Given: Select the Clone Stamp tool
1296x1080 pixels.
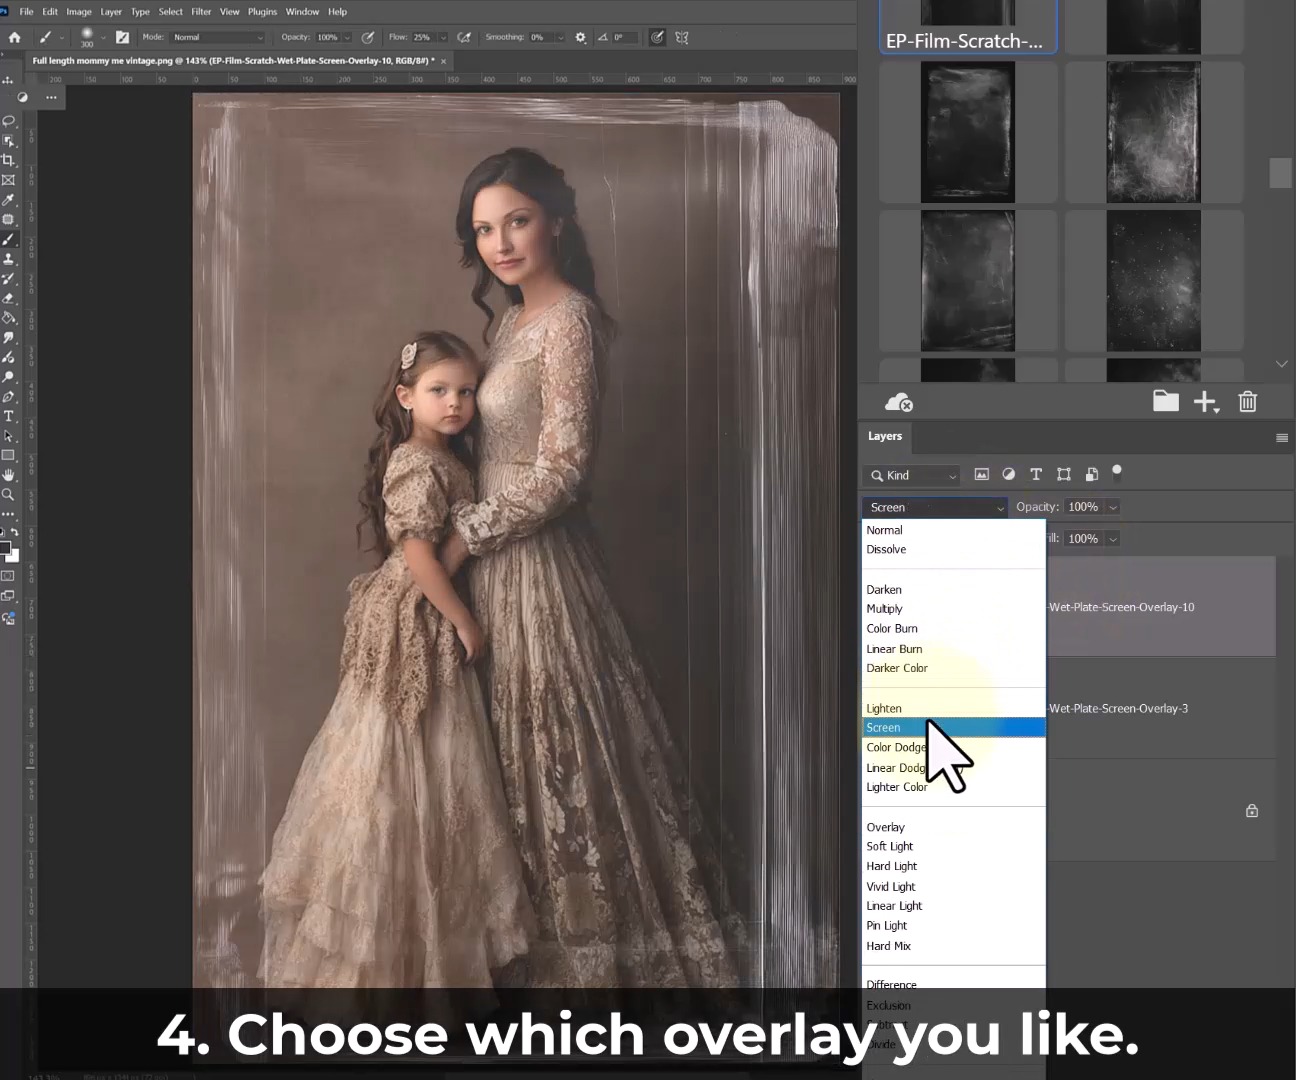Looking at the screenshot, I should (9, 259).
